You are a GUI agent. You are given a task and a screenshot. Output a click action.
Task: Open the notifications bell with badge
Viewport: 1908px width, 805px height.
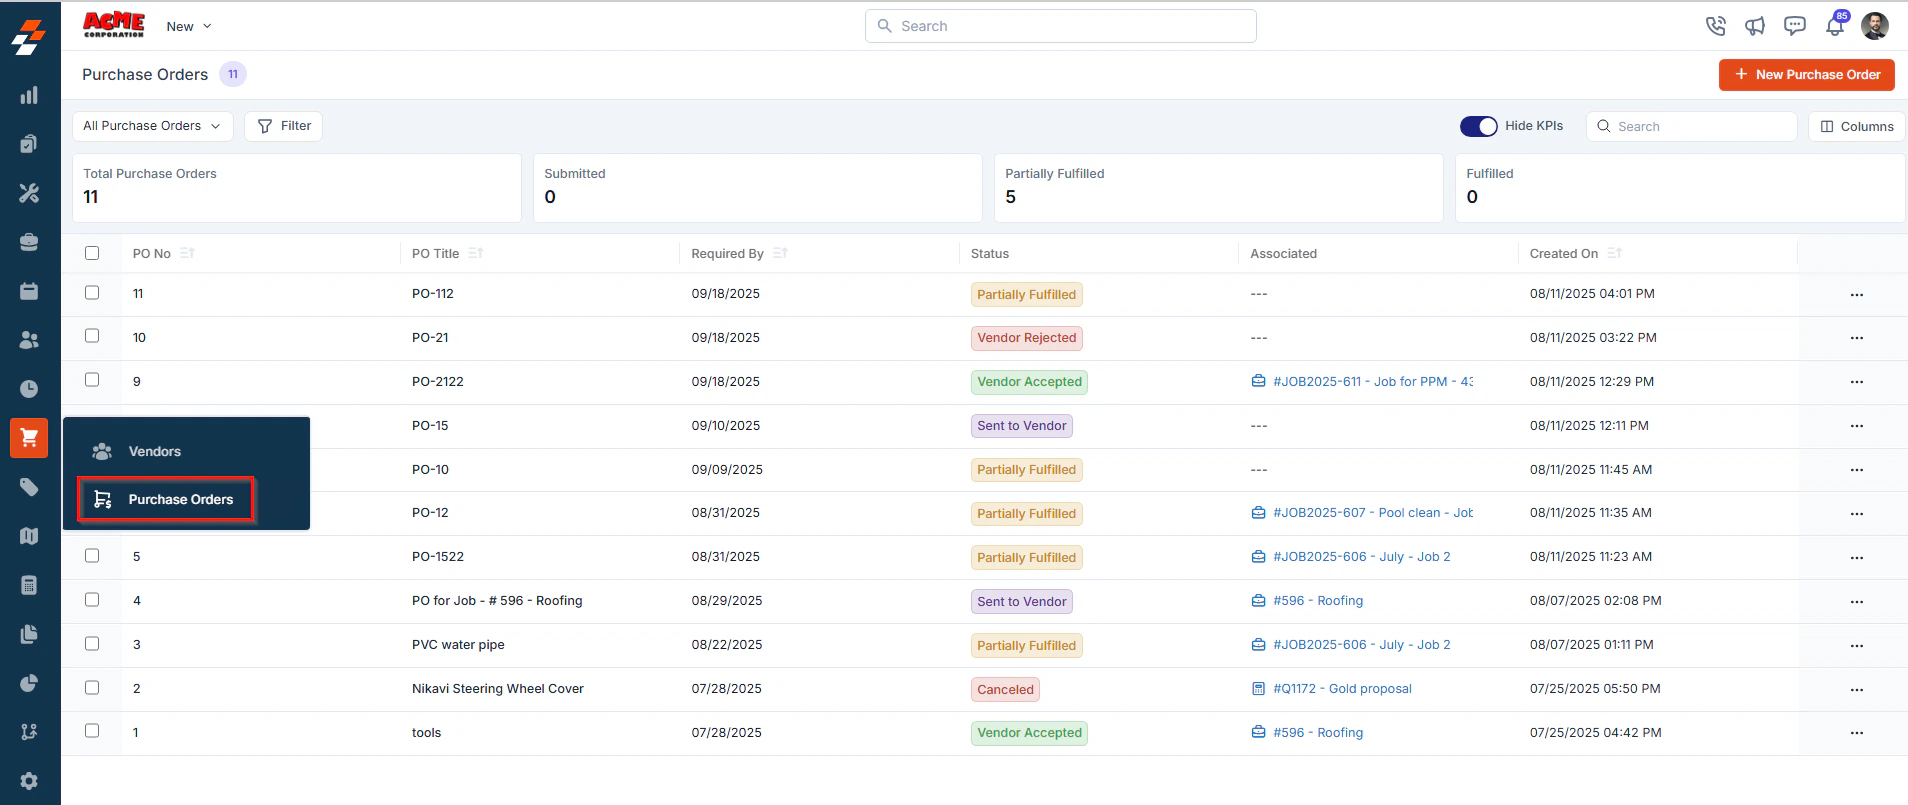[x=1835, y=25]
